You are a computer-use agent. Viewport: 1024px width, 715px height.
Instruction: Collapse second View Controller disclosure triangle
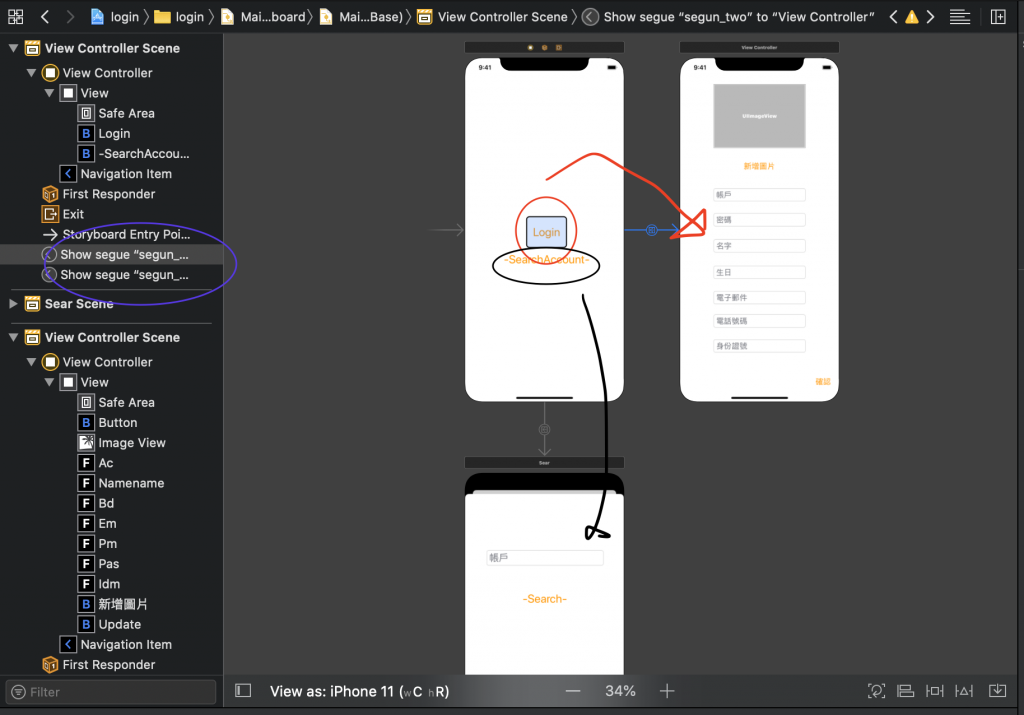point(31,362)
